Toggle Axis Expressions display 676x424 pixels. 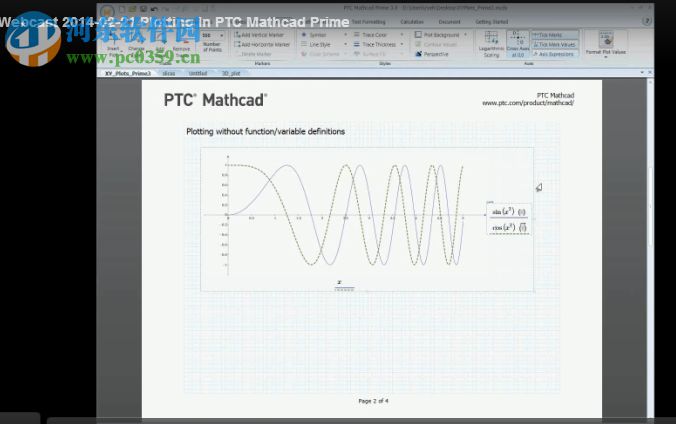pyautogui.click(x=554, y=54)
